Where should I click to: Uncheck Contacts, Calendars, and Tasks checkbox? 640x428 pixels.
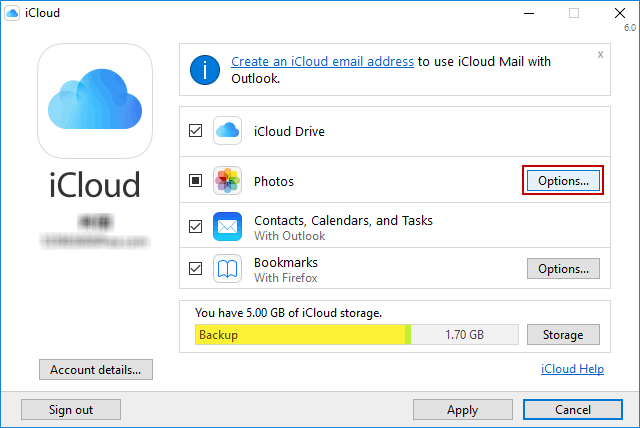(196, 226)
